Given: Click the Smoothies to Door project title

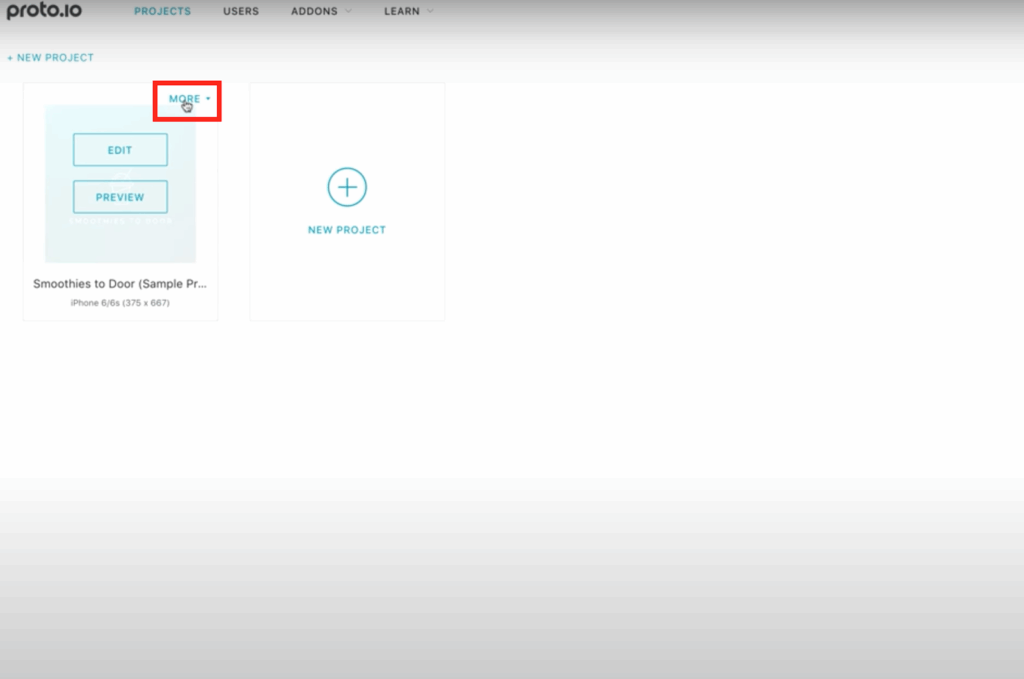Looking at the screenshot, I should click(120, 284).
